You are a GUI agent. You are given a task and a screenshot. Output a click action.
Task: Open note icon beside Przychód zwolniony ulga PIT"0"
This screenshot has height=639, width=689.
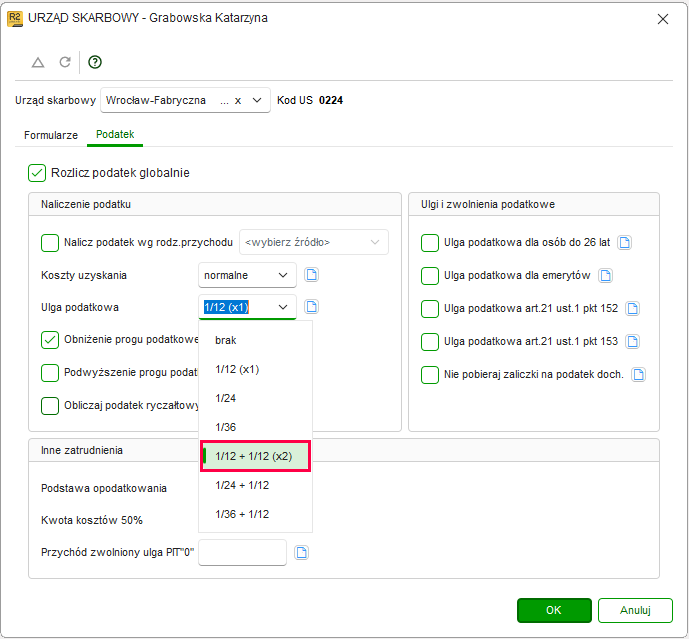coord(301,552)
